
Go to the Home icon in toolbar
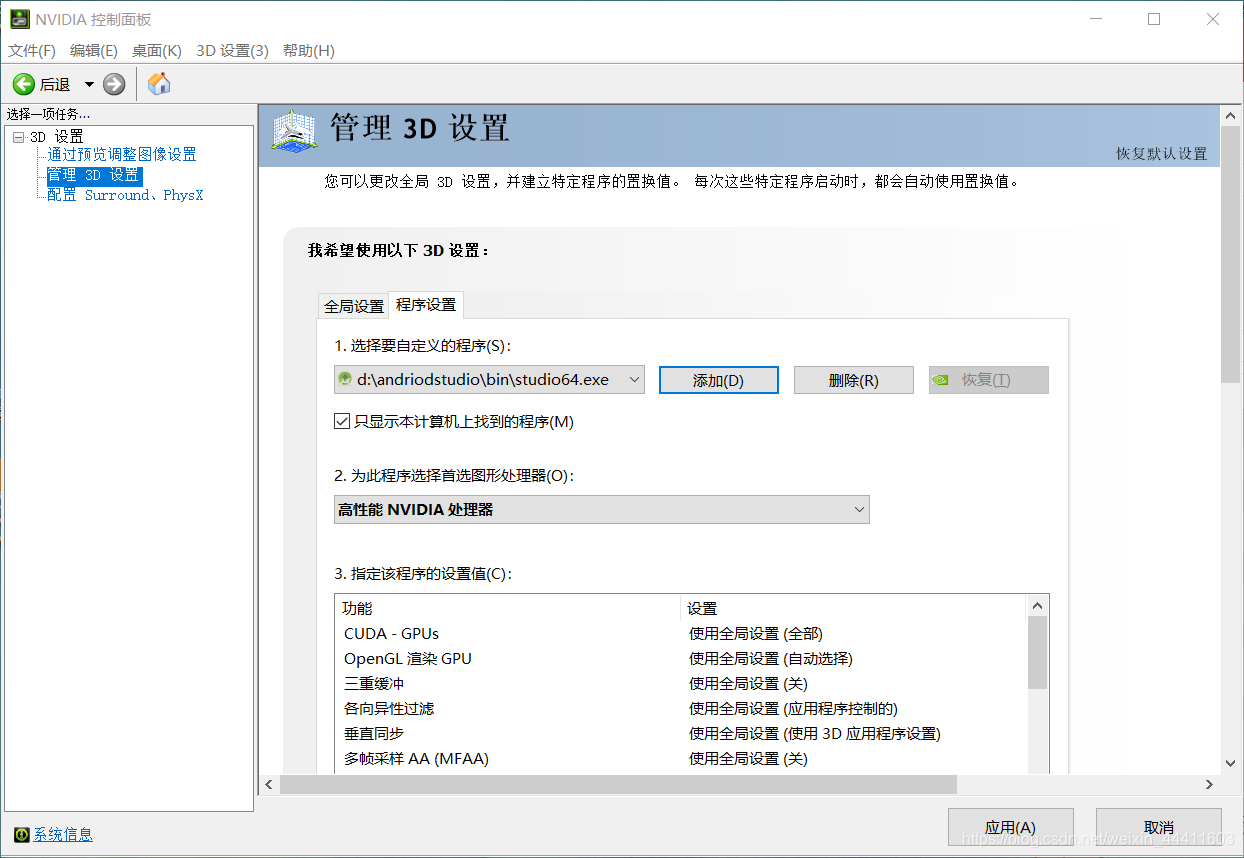pyautogui.click(x=159, y=84)
